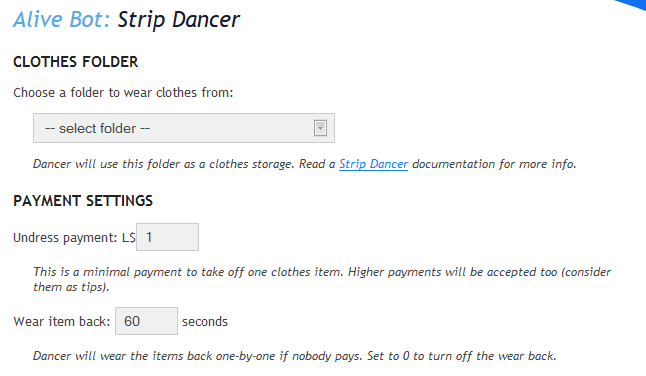Click the 'Wear item back:' label
Viewport: 646px width, 376px height.
(62, 321)
